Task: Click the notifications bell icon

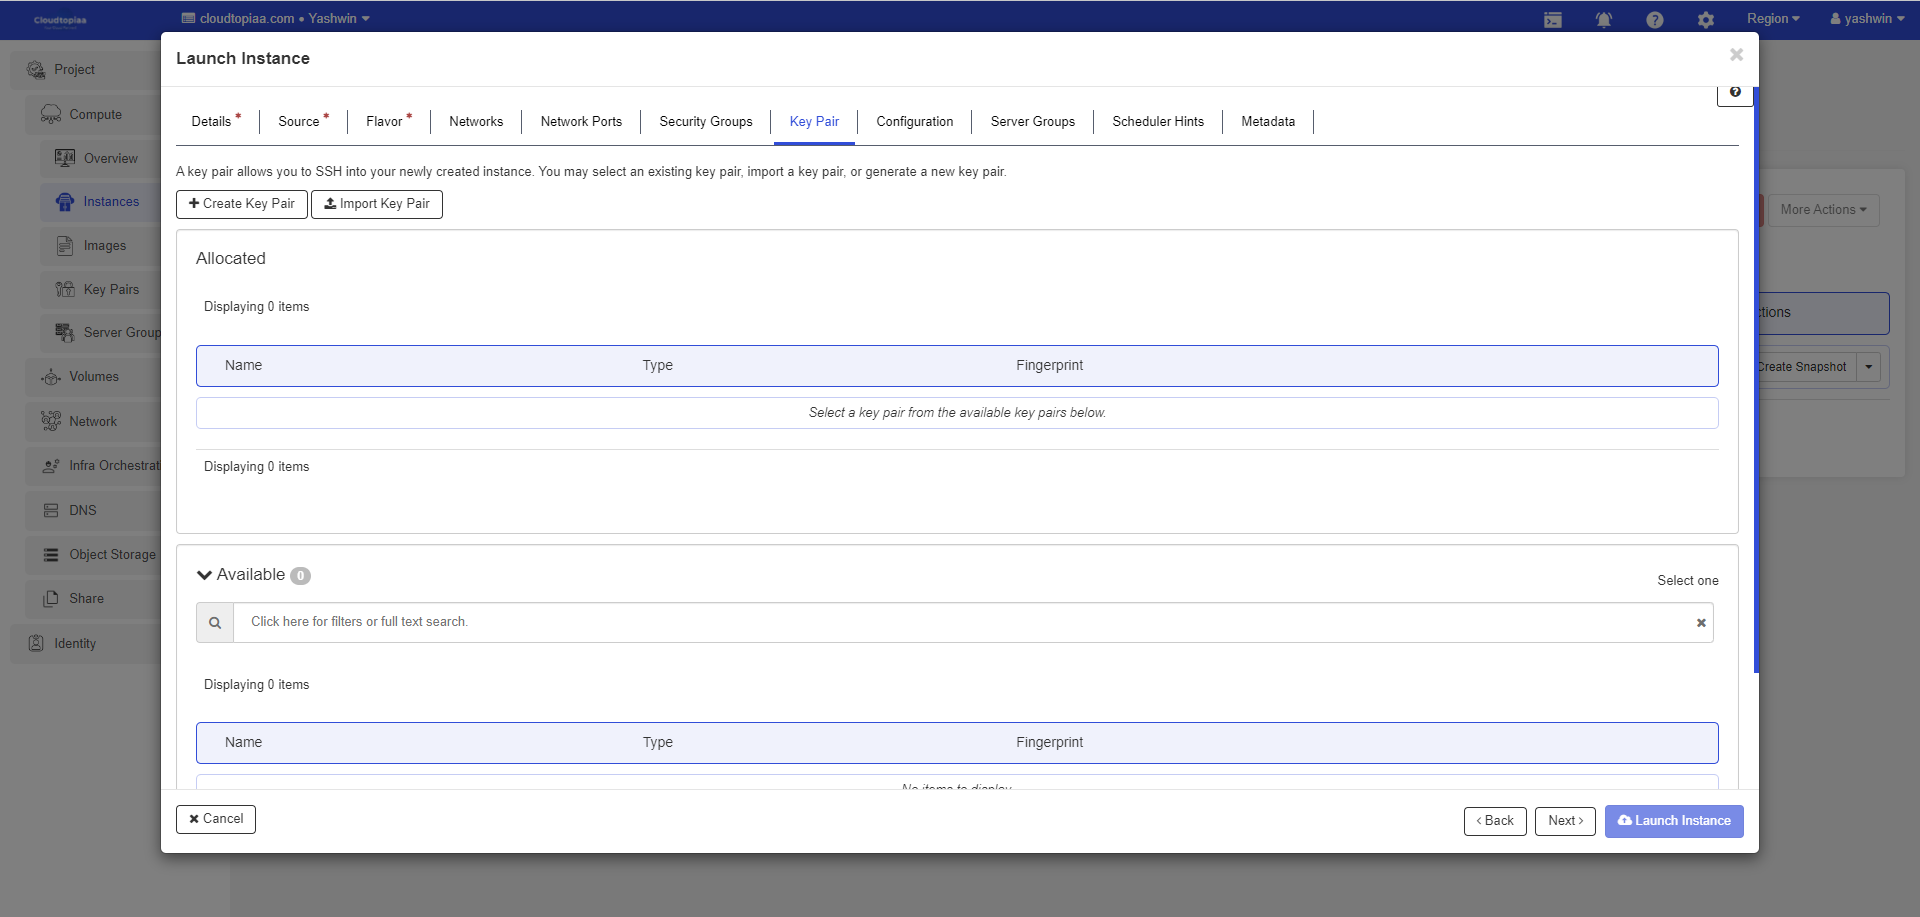Action: (1603, 20)
